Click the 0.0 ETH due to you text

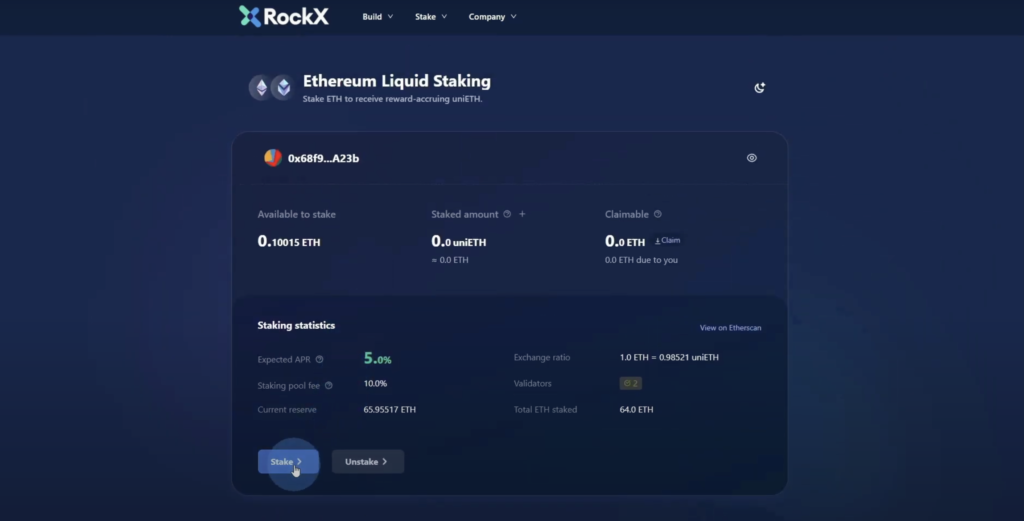point(641,260)
